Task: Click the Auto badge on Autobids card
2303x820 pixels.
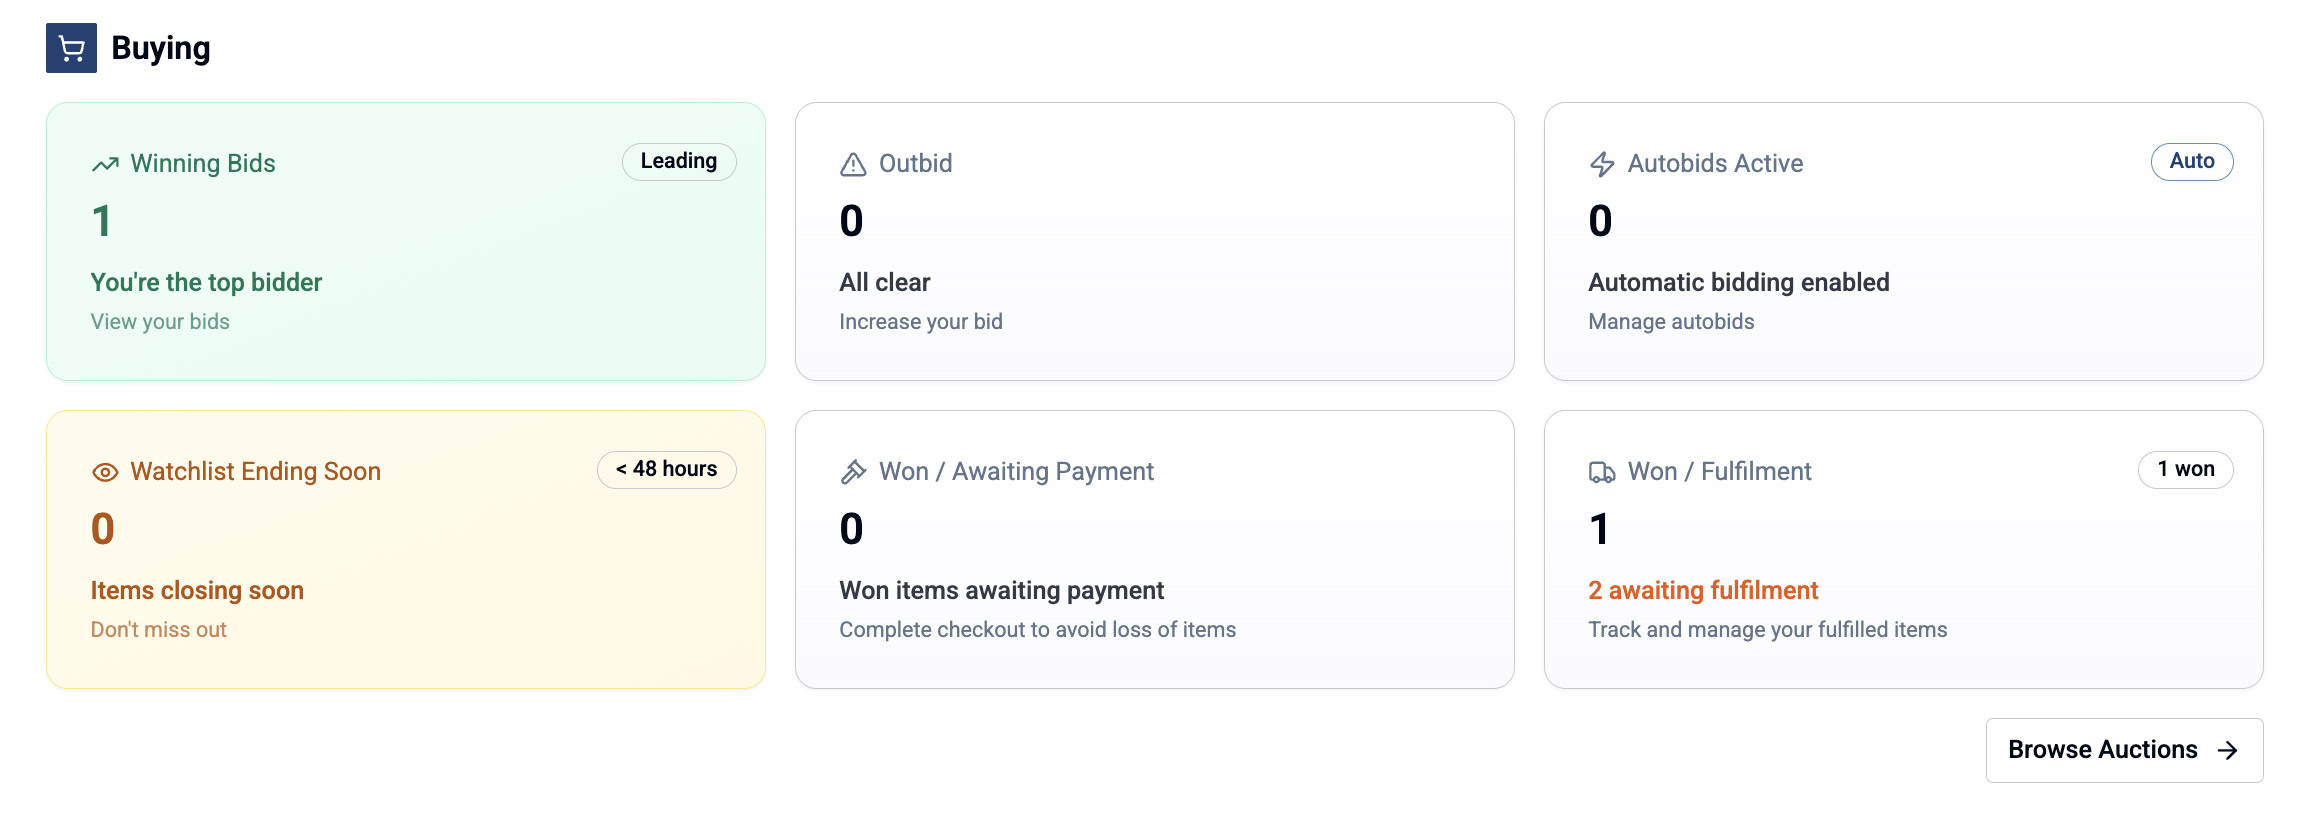Action: (x=2191, y=162)
